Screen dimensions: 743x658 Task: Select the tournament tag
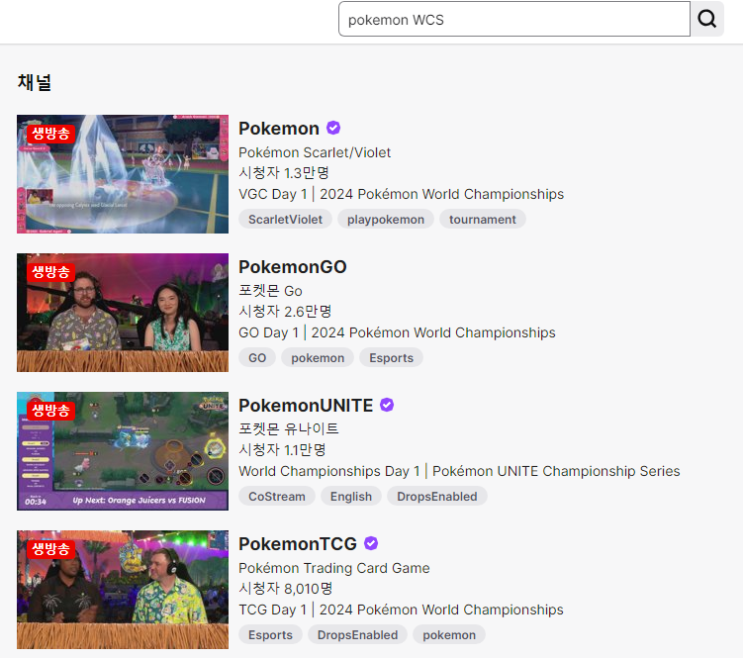coord(482,219)
